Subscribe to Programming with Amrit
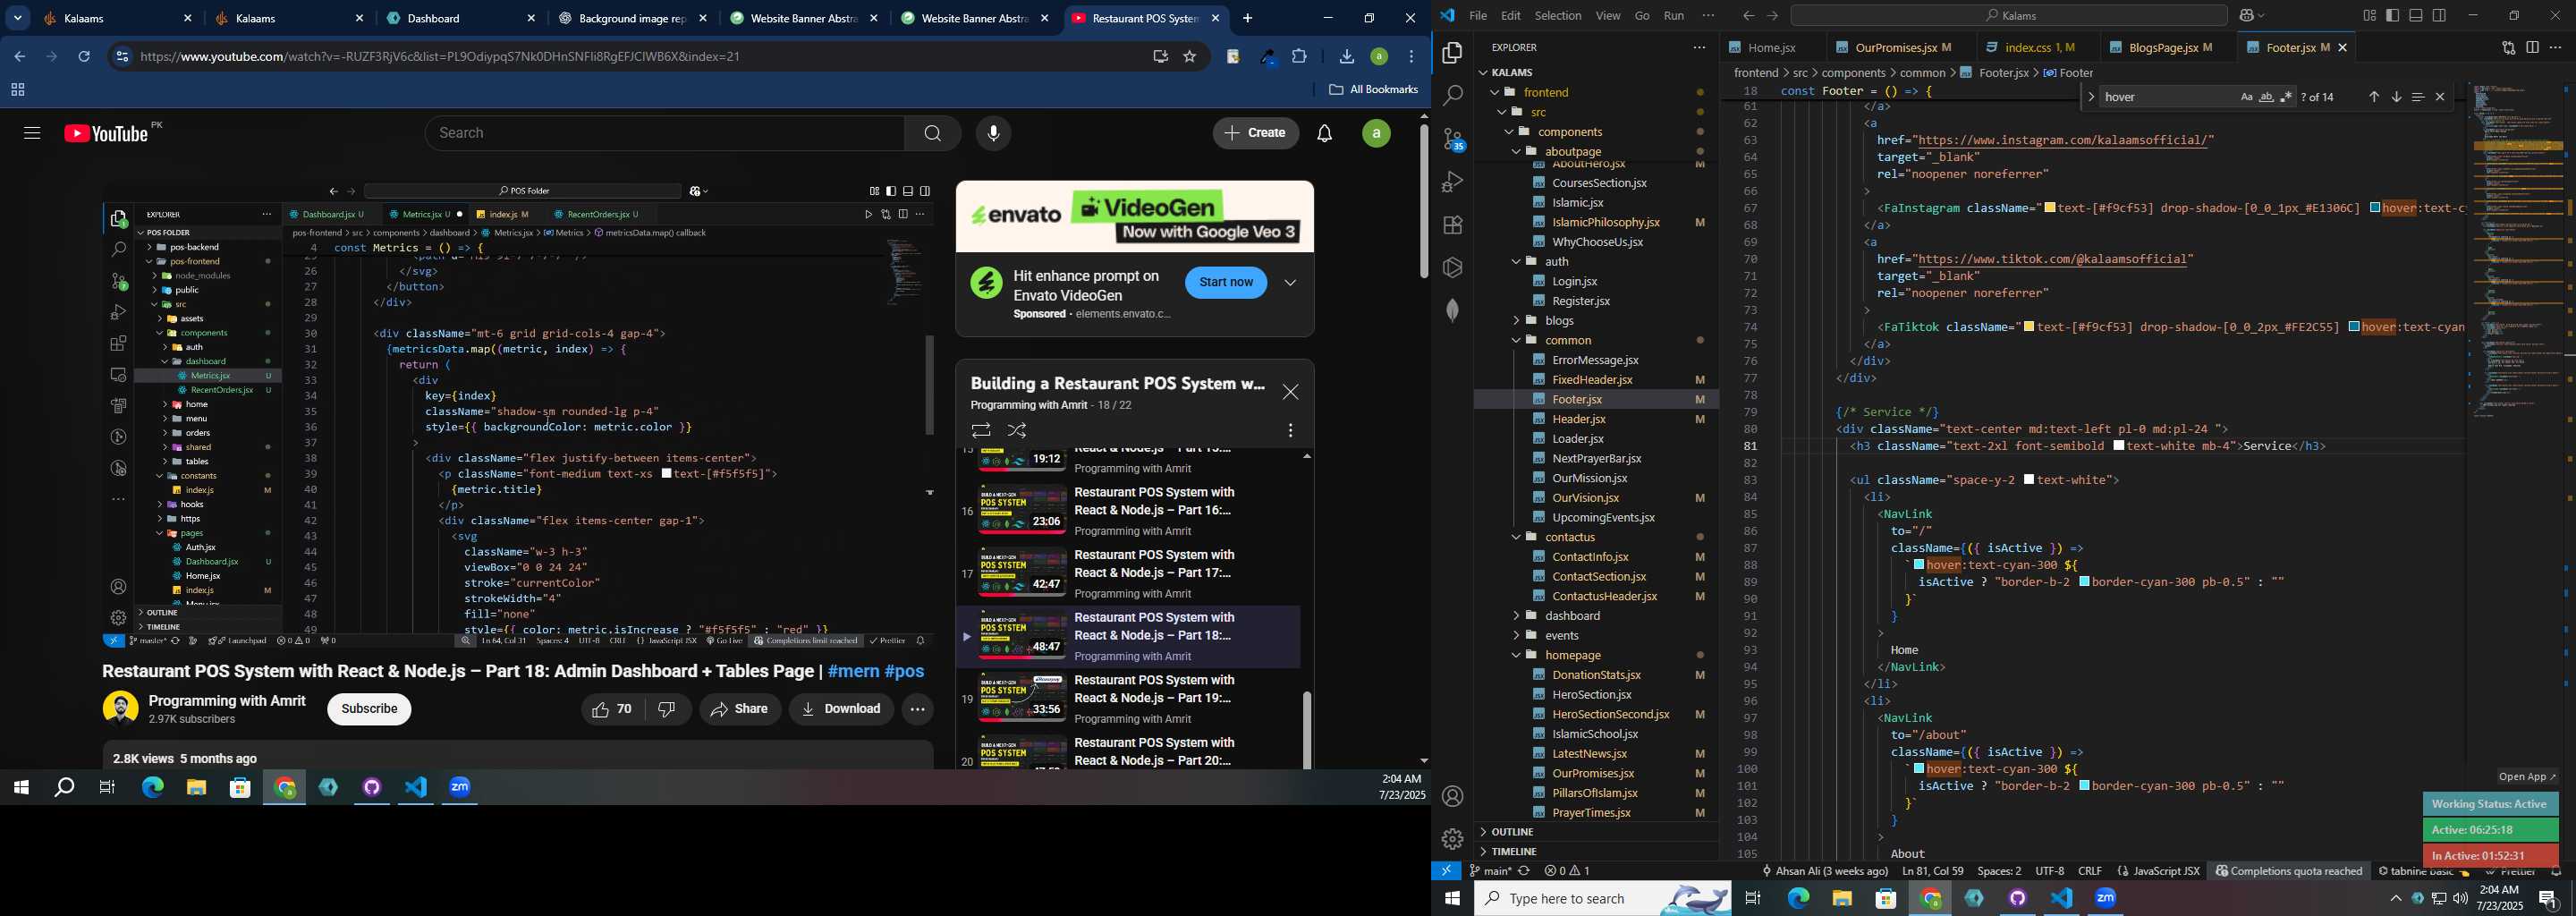The width and height of the screenshot is (2576, 916). click(x=369, y=709)
